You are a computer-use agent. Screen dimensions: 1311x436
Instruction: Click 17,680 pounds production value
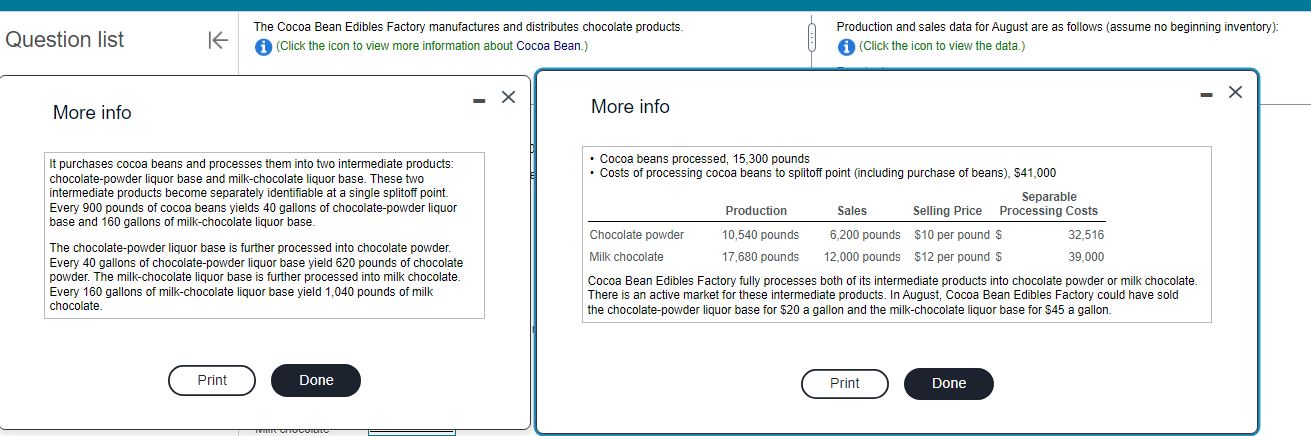760,257
